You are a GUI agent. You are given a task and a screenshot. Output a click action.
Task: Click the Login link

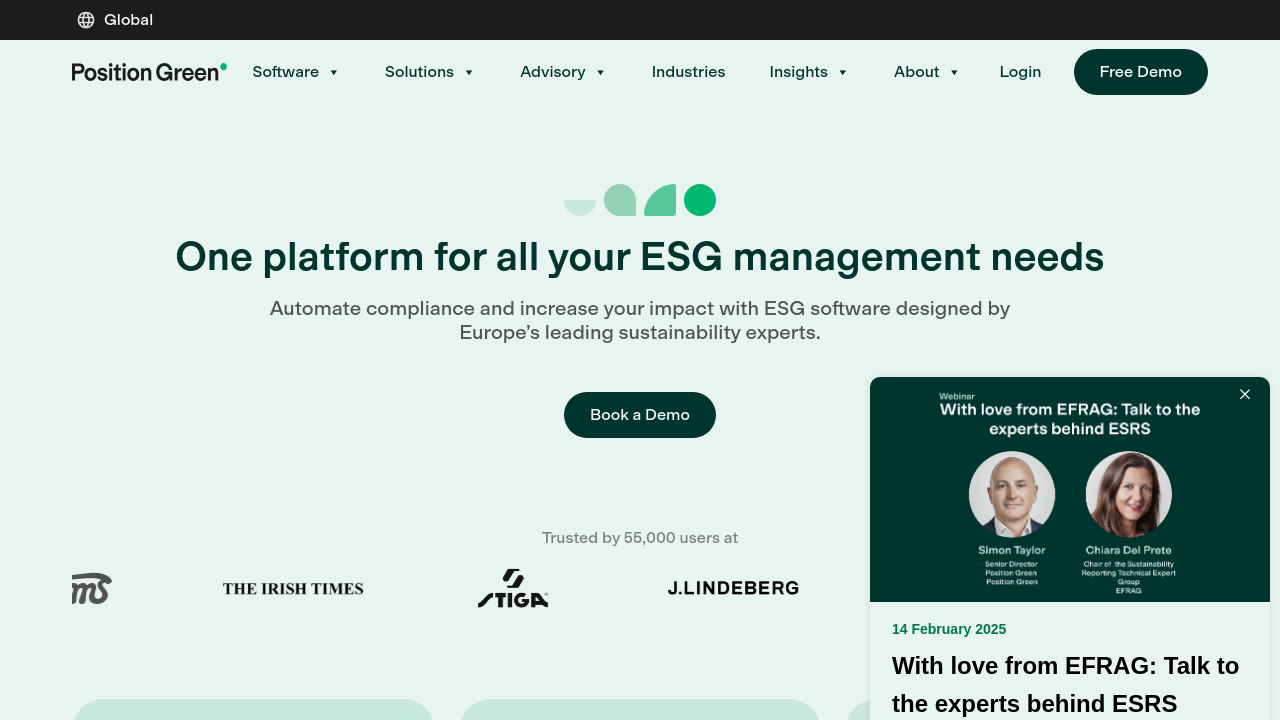coord(1020,72)
